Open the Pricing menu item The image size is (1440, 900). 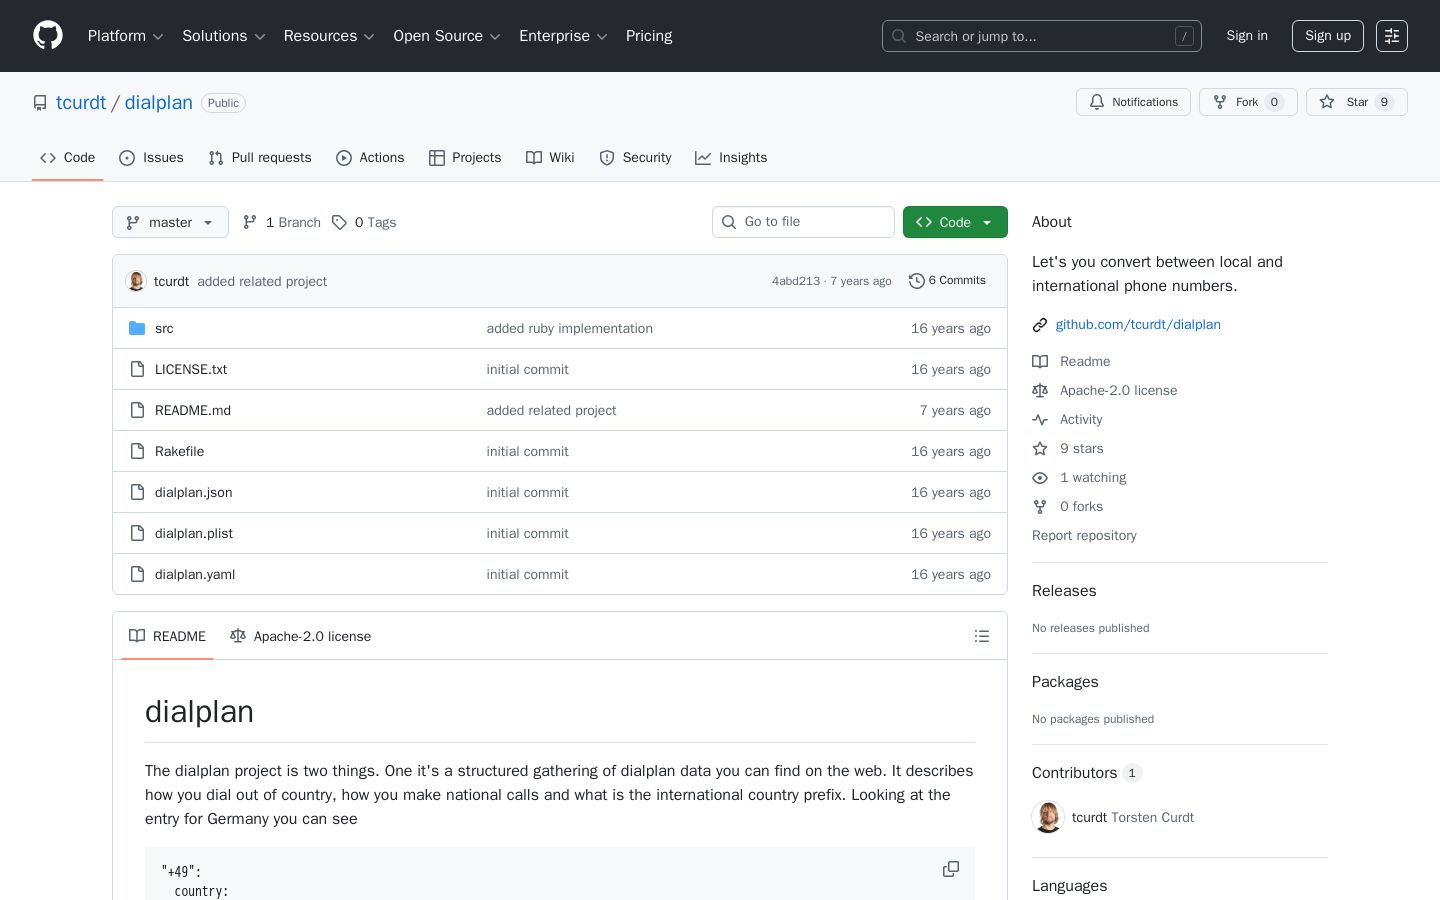click(649, 36)
